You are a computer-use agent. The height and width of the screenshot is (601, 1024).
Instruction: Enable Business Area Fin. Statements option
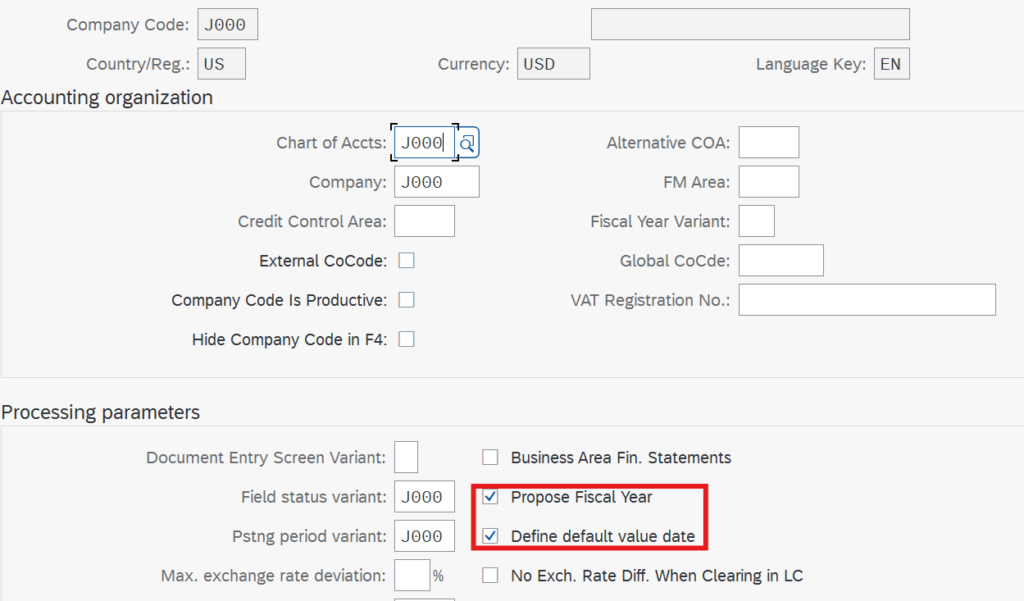[490, 458]
